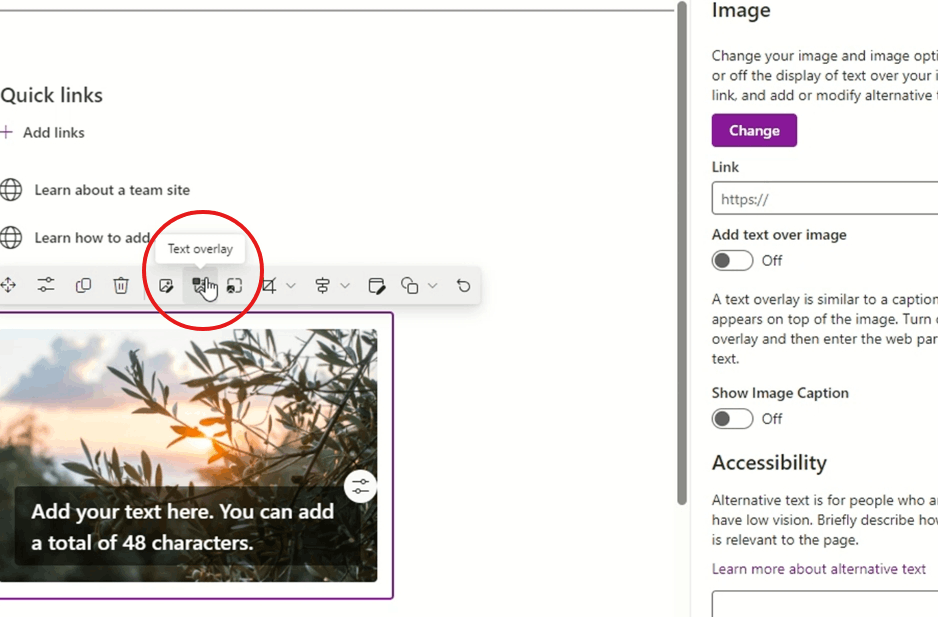The image size is (938, 617).
Task: Click the page vertical scrollbar
Action: click(682, 254)
